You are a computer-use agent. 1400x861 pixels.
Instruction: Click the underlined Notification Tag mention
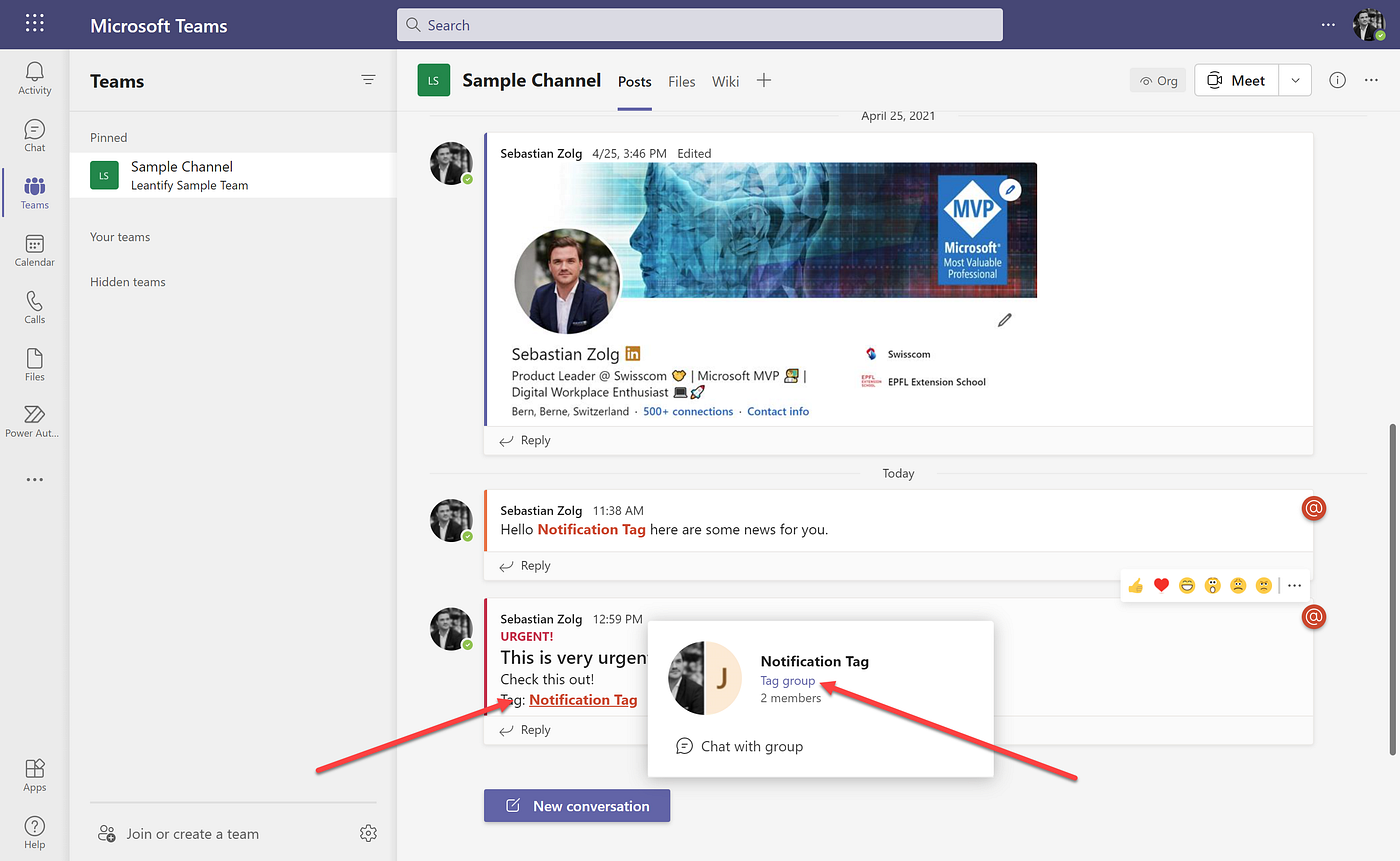[x=583, y=700]
